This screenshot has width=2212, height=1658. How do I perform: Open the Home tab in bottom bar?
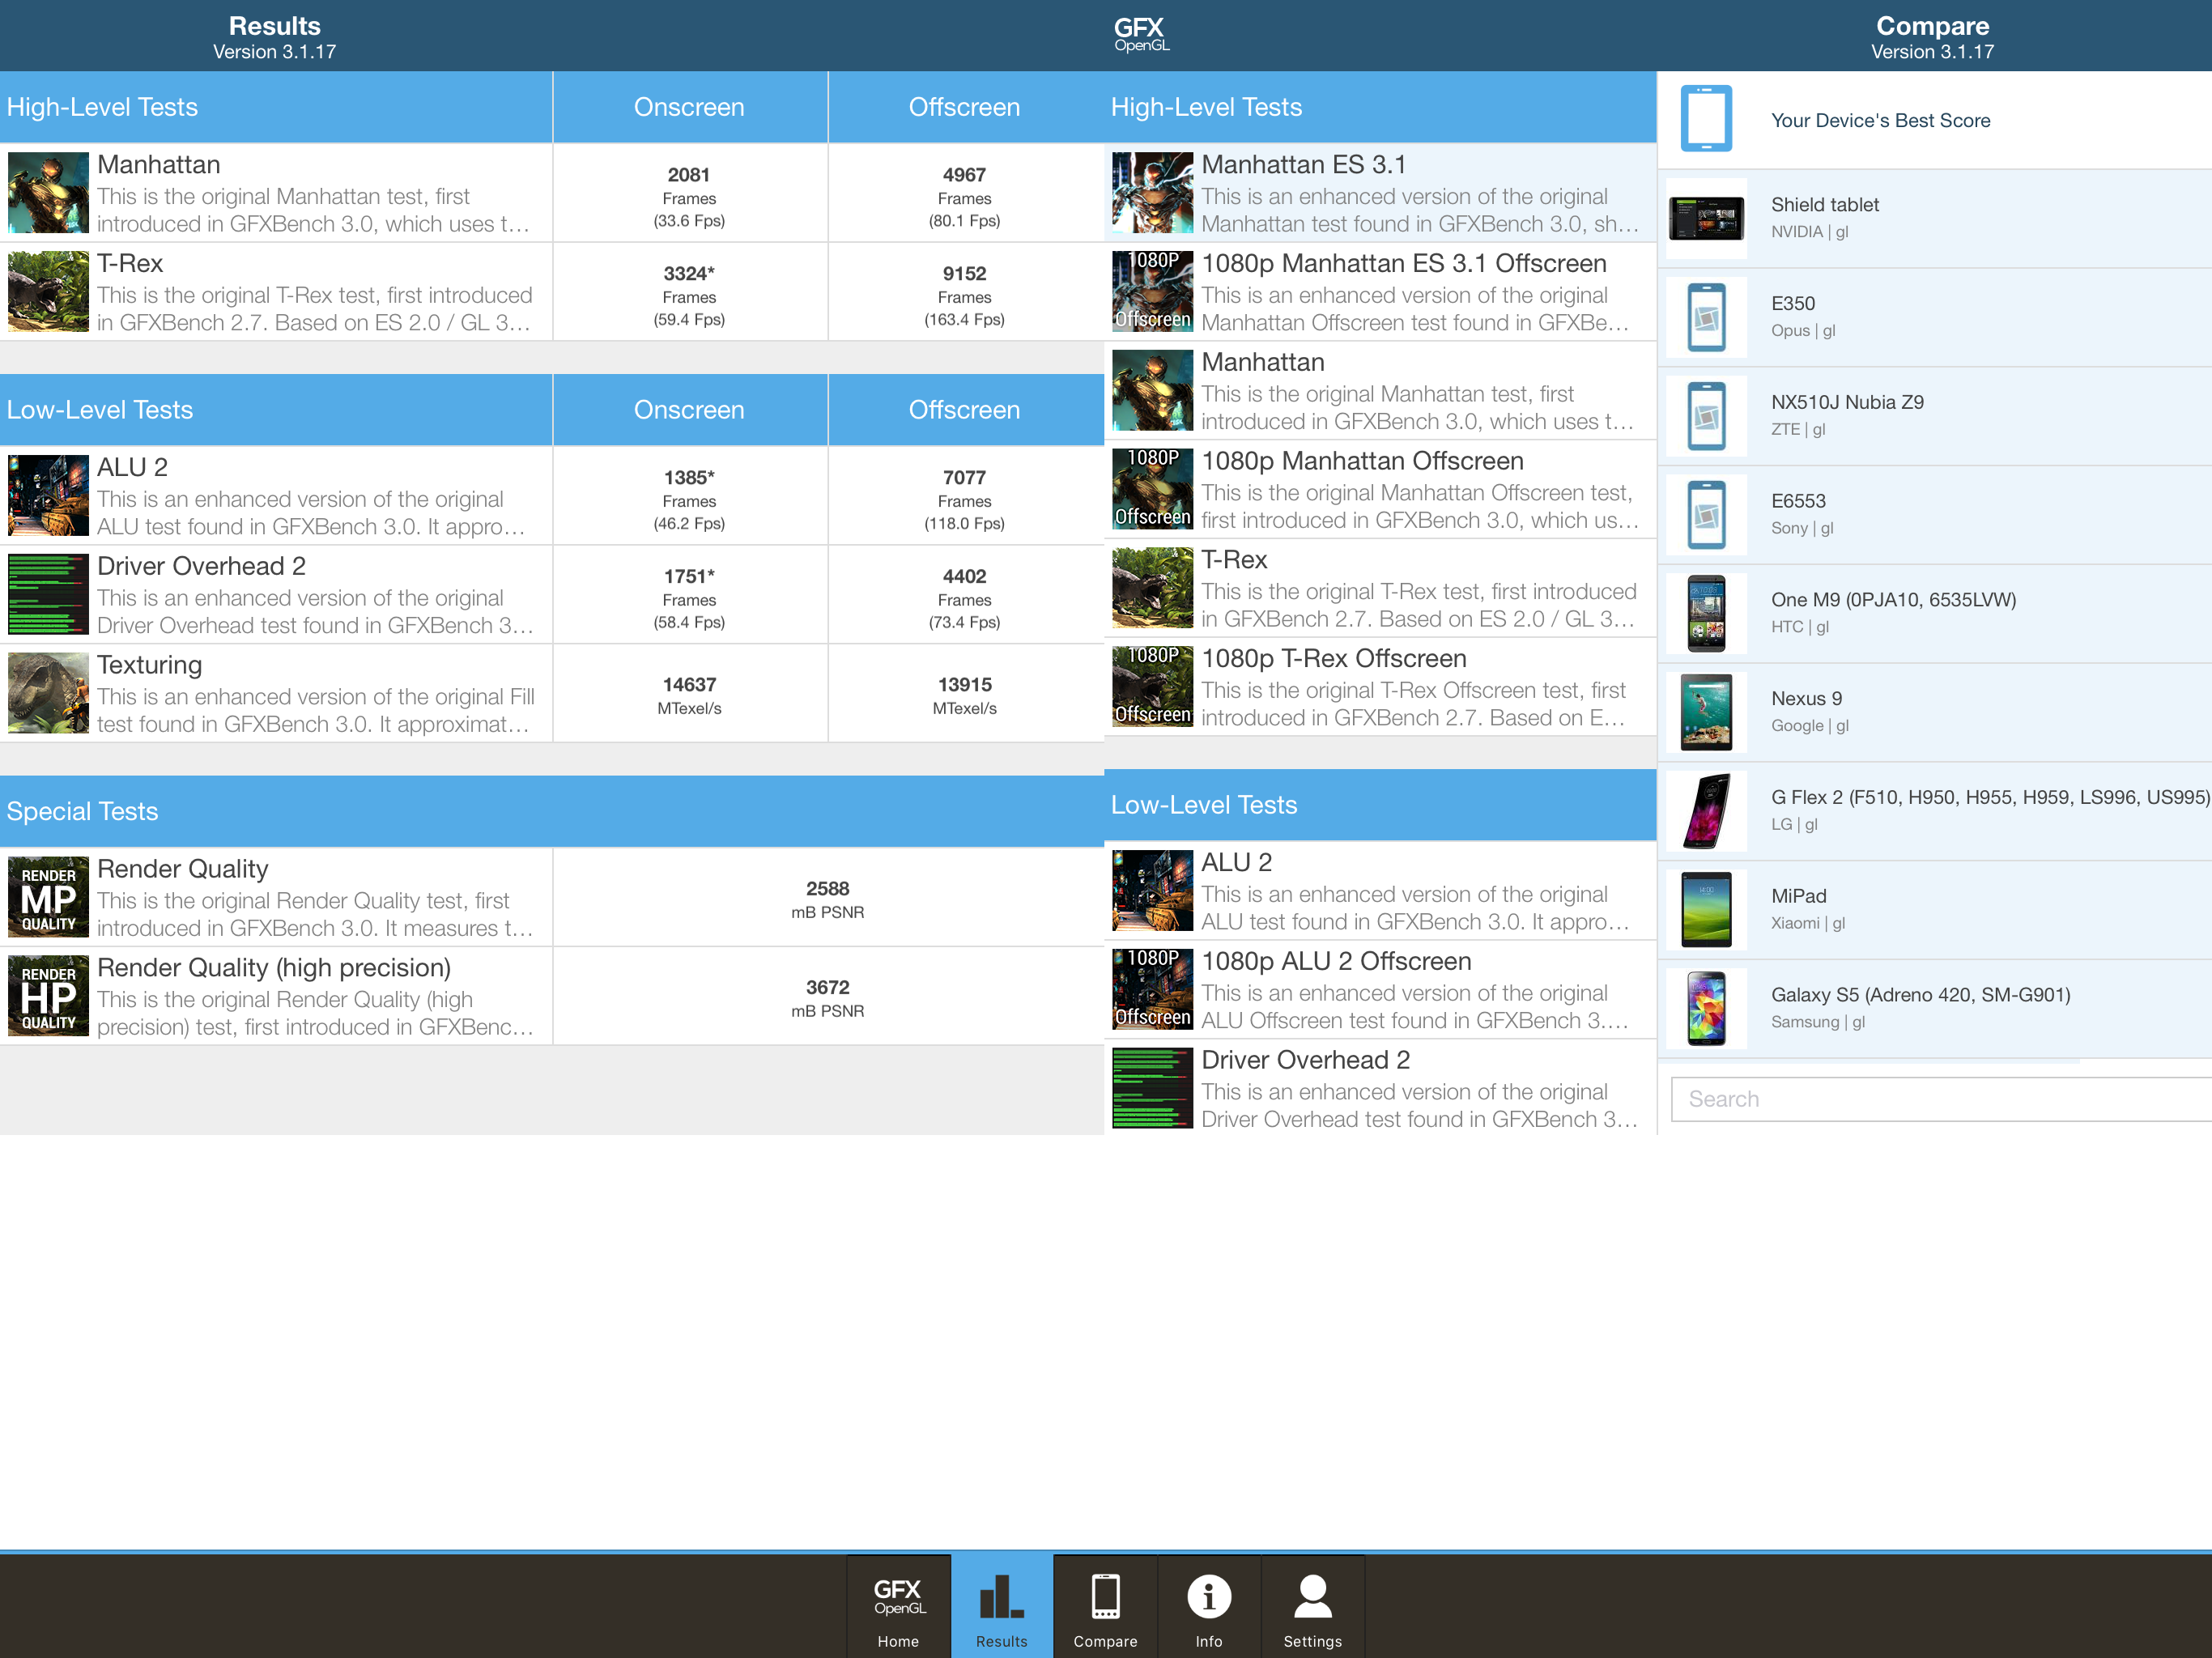[898, 1606]
